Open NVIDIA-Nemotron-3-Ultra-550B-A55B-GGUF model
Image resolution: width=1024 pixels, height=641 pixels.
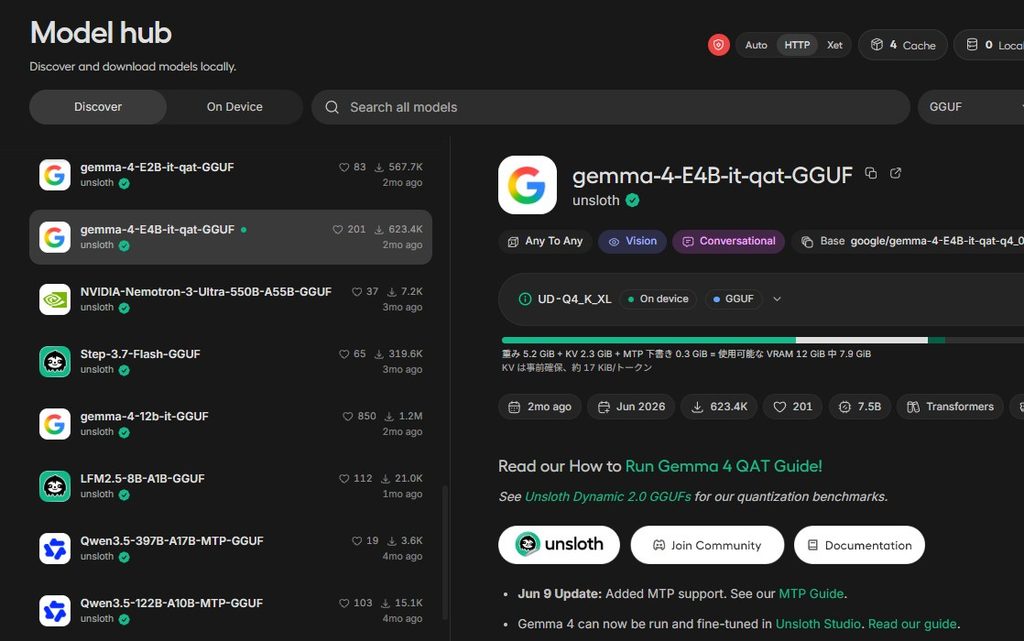[x=231, y=299]
